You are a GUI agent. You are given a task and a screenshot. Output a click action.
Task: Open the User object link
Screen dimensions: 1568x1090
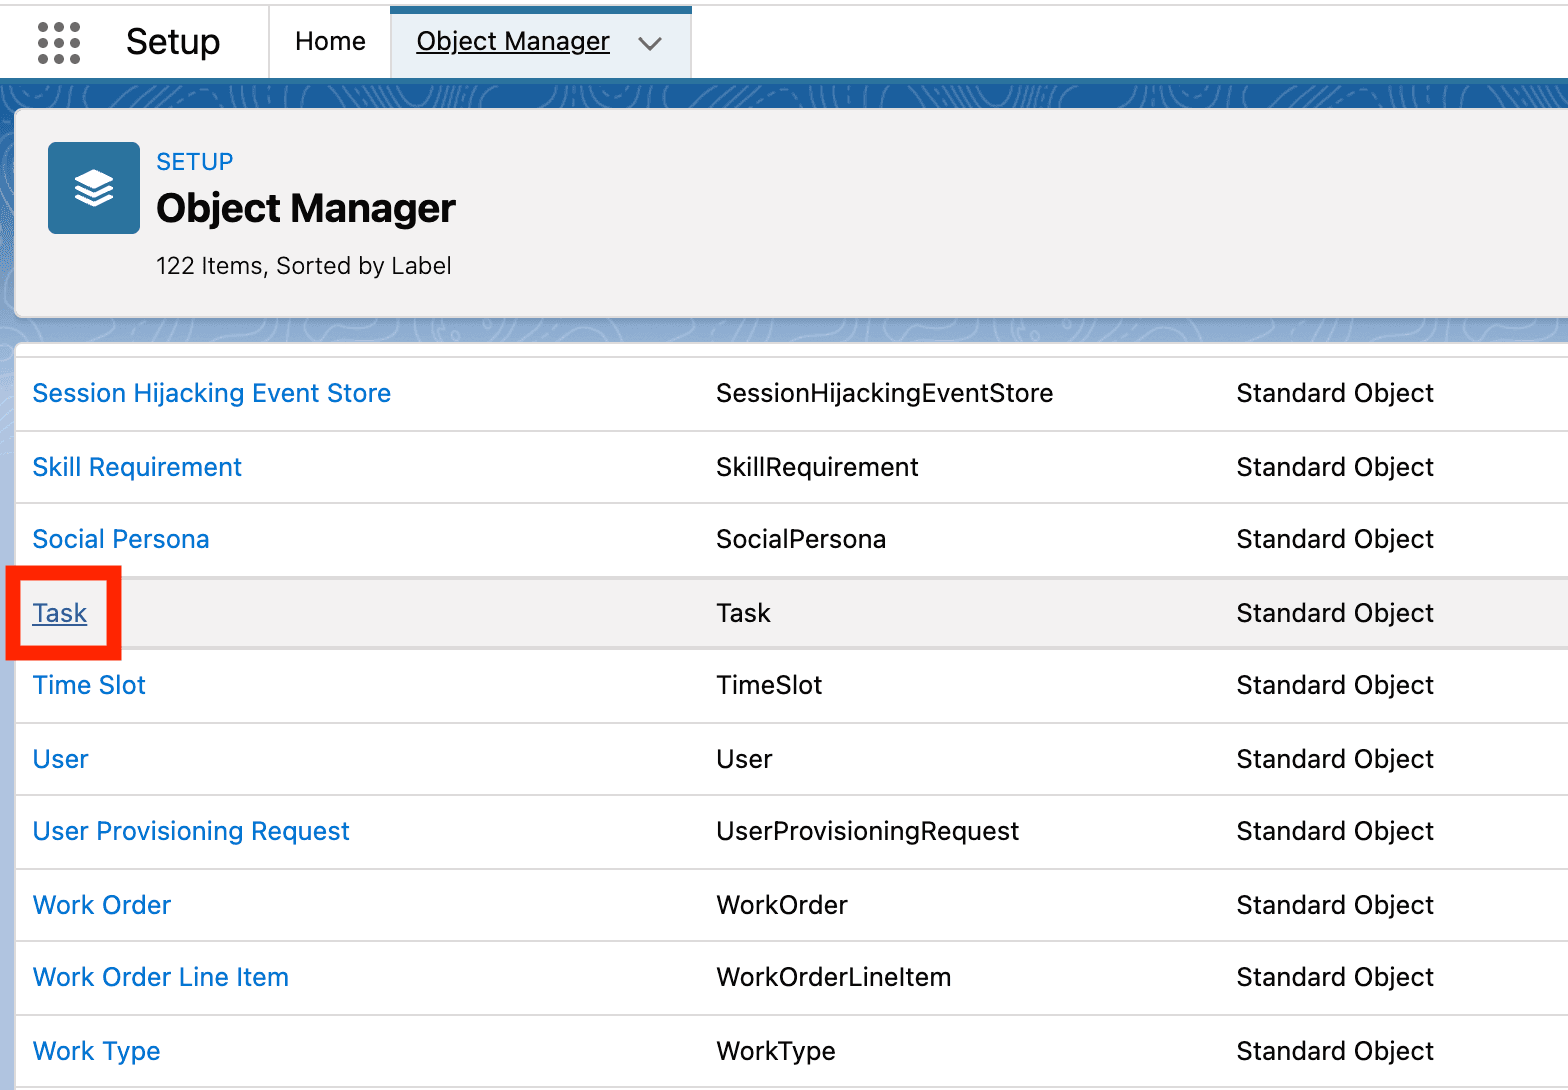pos(60,759)
